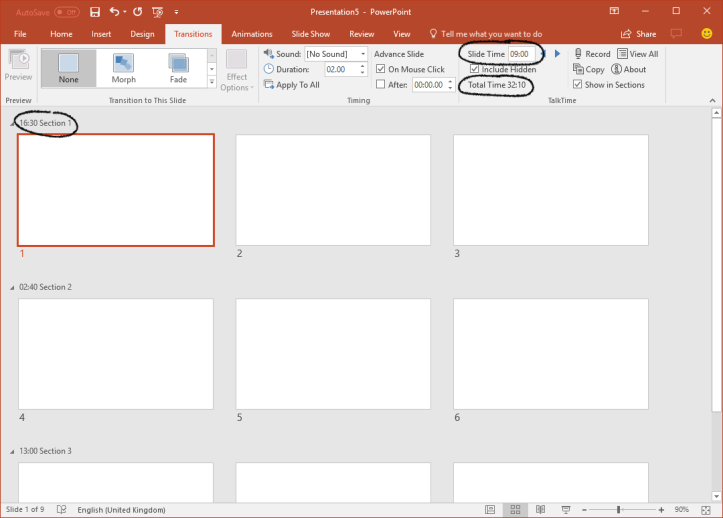Toggle the AutoSave switch
The image size is (723, 518).
click(67, 12)
